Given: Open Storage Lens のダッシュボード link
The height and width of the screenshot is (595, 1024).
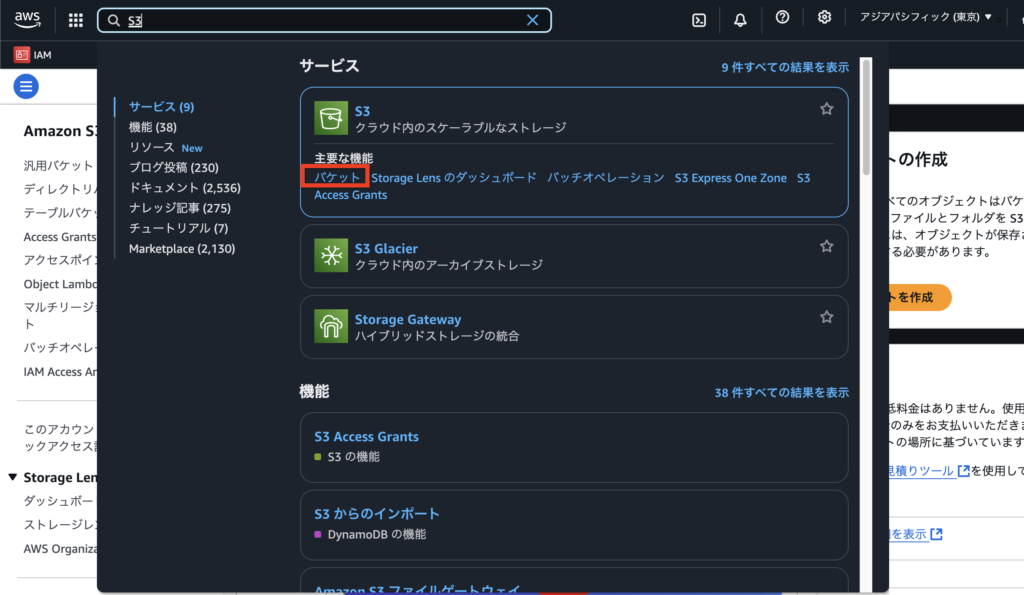Looking at the screenshot, I should point(454,178).
